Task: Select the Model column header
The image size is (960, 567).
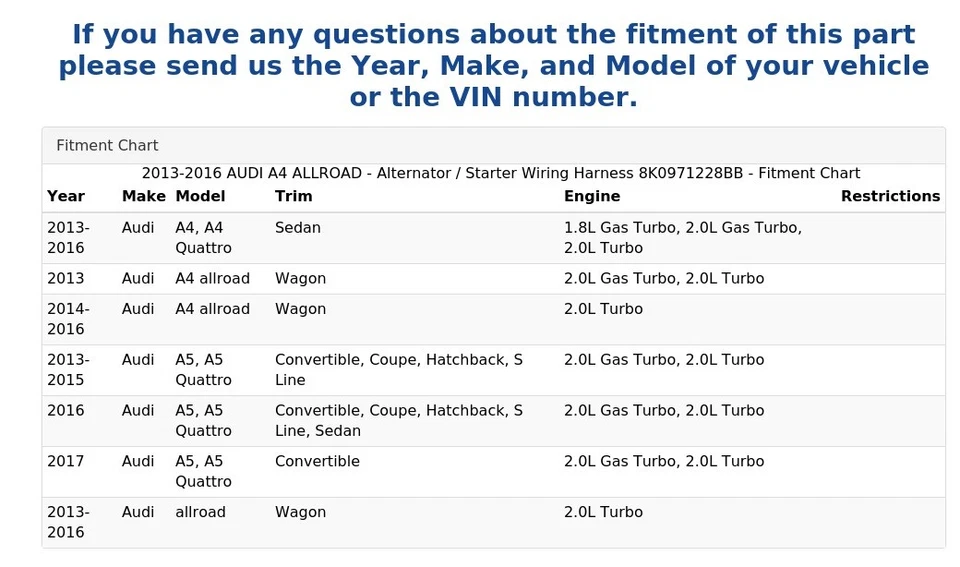Action: (x=200, y=196)
